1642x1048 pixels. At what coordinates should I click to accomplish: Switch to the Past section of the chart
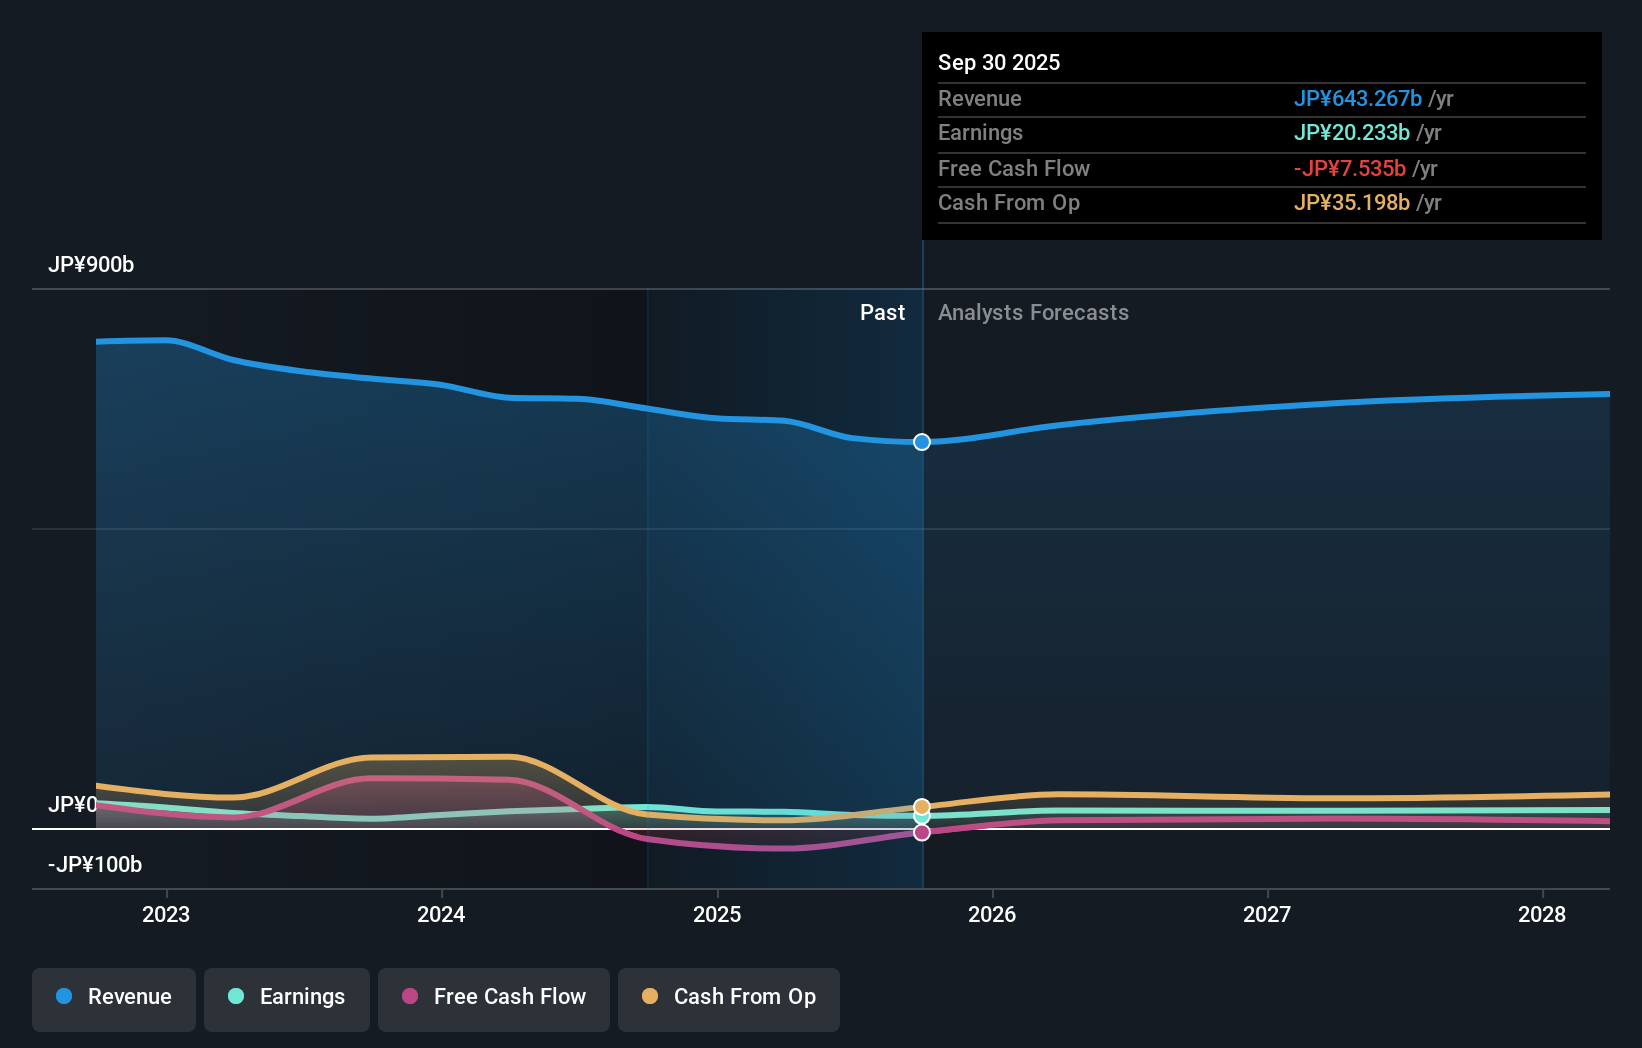882,312
